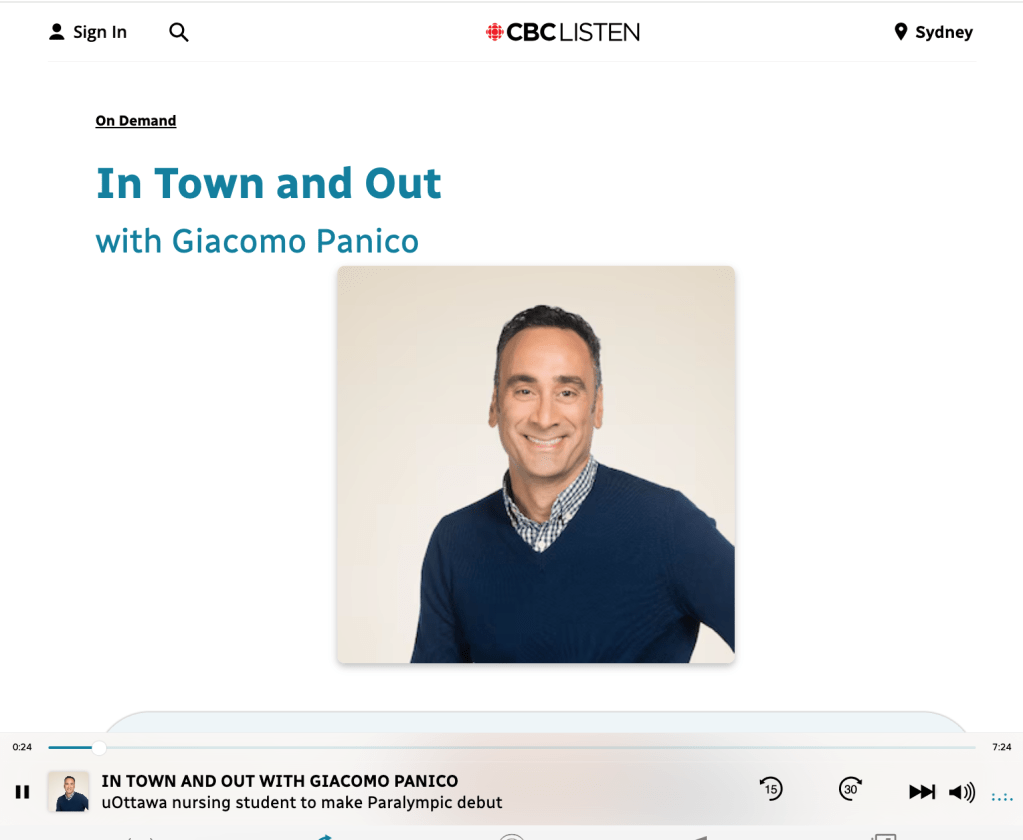
Task: Open the CBC Listen home logo
Action: point(563,32)
